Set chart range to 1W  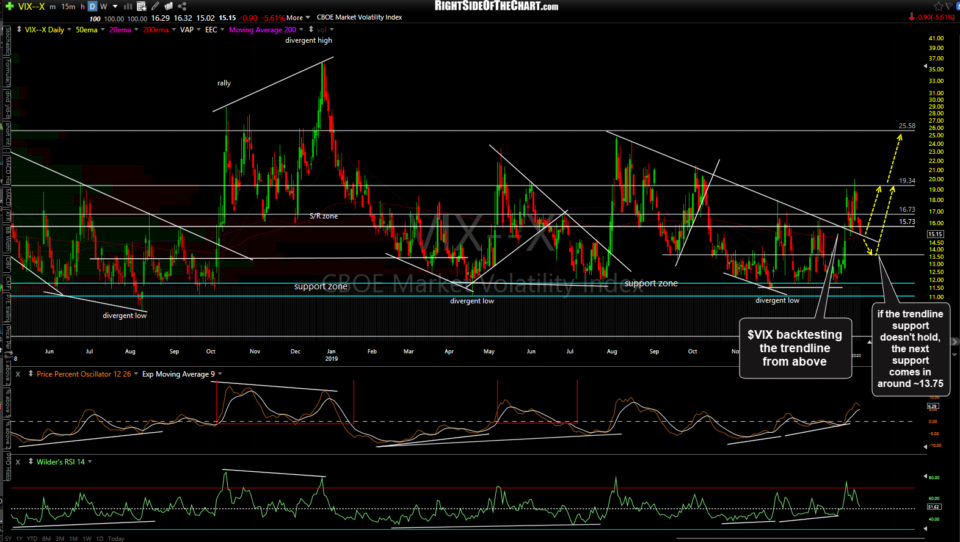coord(87,538)
